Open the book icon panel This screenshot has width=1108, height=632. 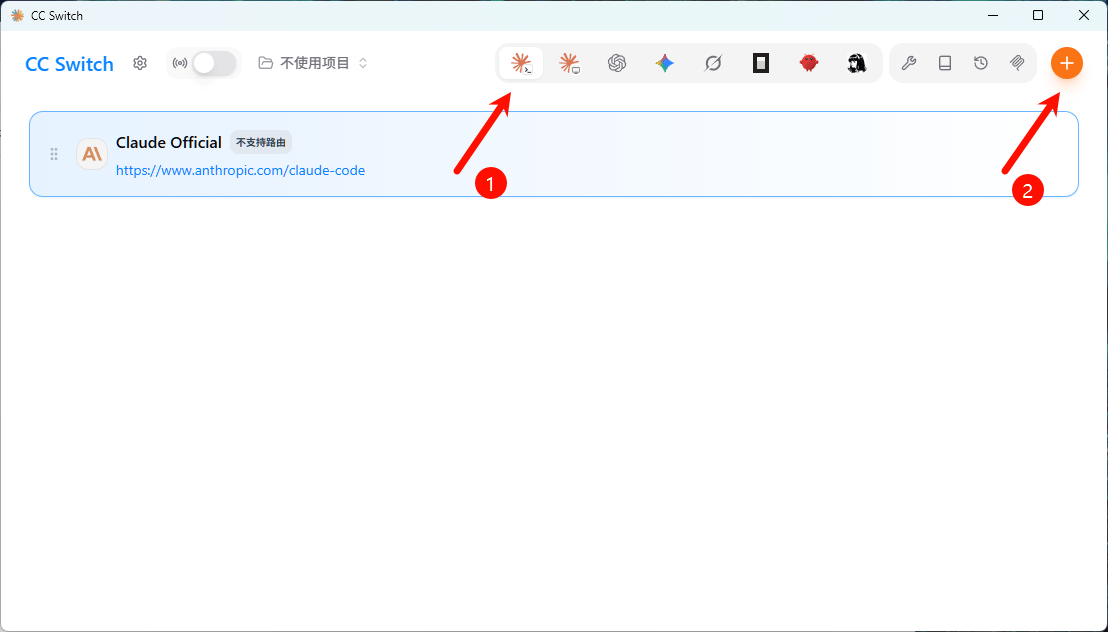945,64
